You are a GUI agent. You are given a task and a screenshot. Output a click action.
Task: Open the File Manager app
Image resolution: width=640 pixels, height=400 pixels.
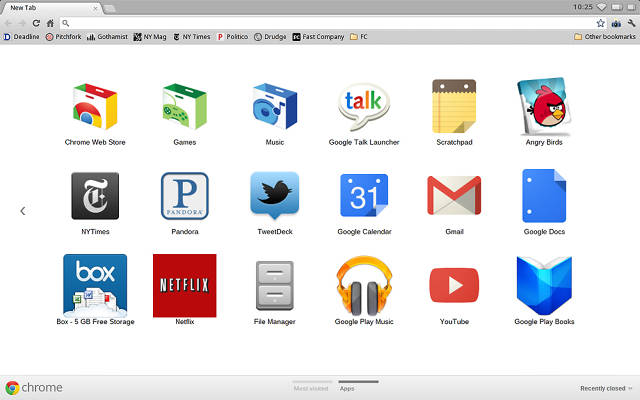[275, 286]
